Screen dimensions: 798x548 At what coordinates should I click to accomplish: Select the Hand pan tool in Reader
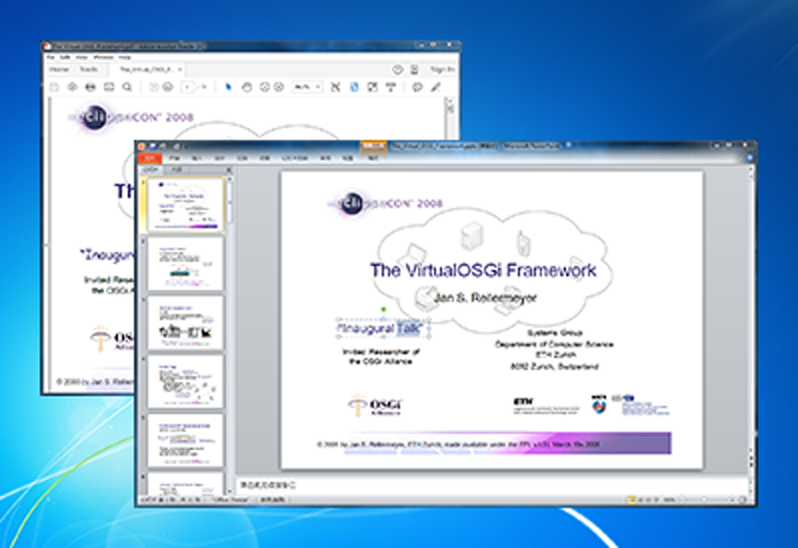247,87
